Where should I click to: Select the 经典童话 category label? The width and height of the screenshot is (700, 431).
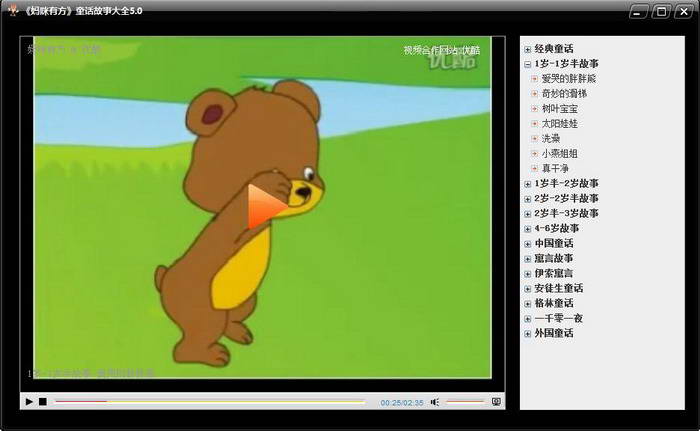point(554,49)
